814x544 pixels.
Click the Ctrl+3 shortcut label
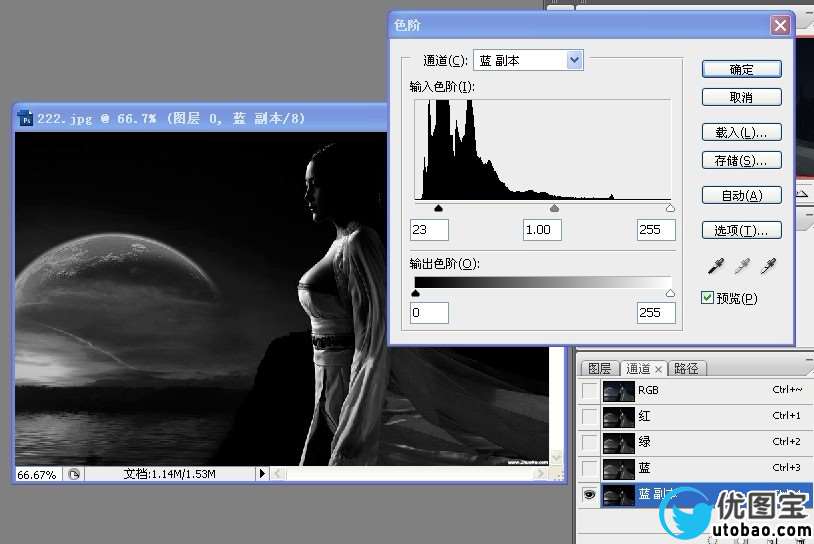coord(786,467)
